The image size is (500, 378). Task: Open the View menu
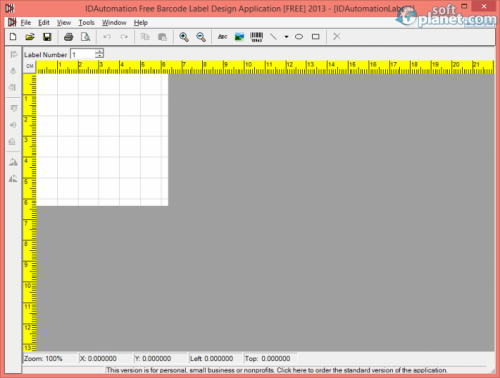(x=64, y=23)
